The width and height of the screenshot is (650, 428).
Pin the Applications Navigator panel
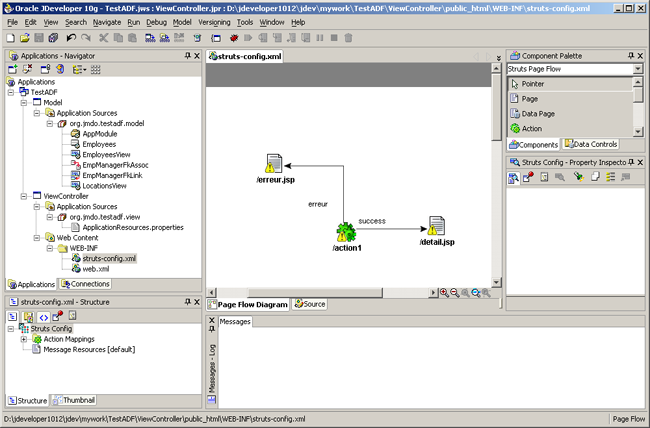[x=187, y=56]
